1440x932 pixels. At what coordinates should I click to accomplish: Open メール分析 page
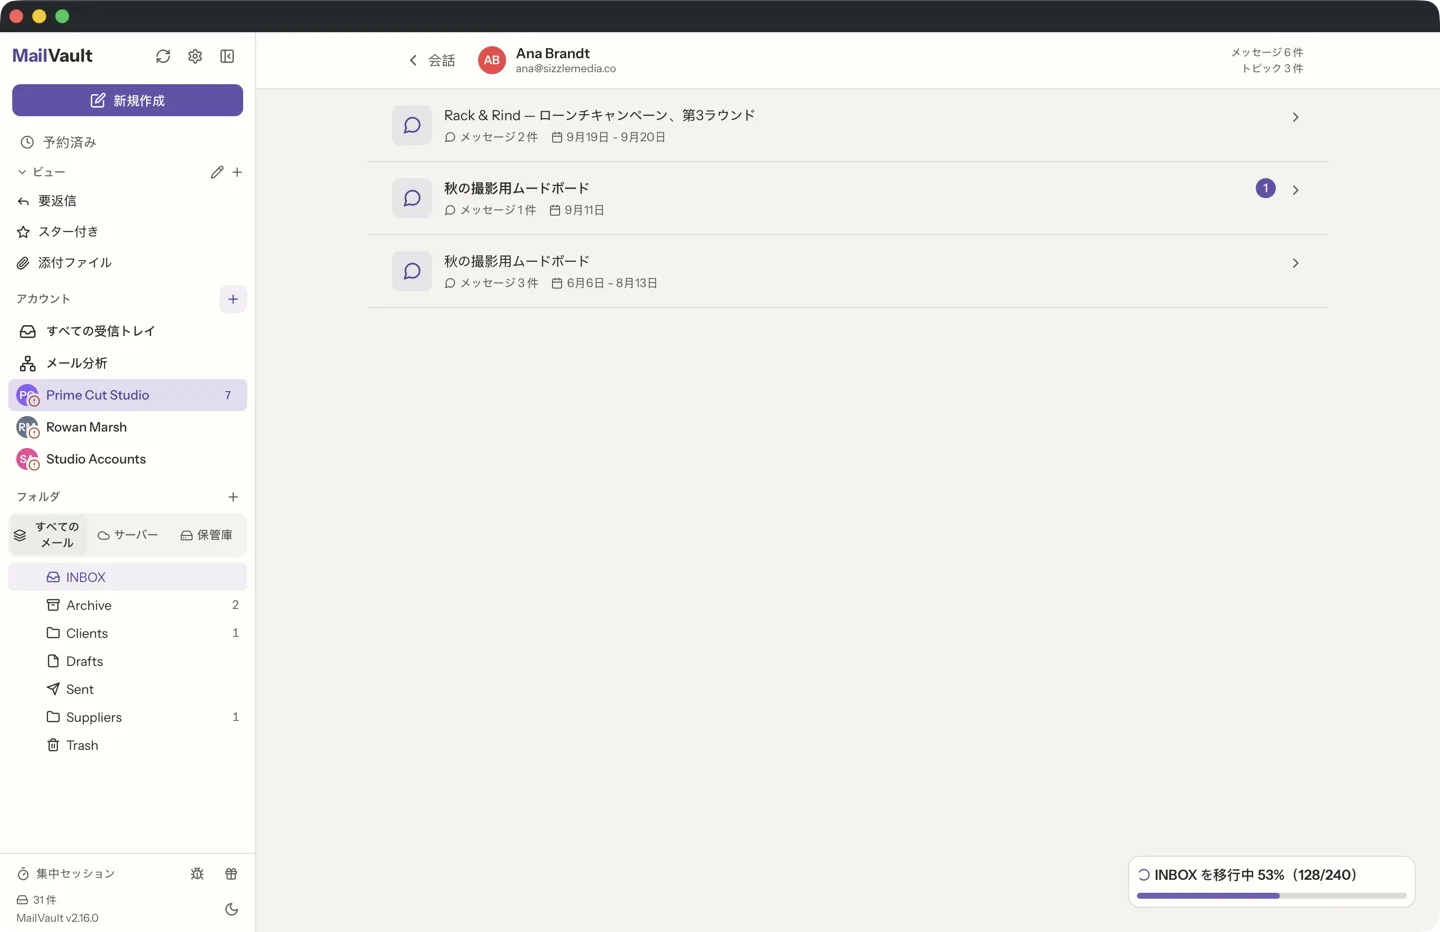pos(127,363)
